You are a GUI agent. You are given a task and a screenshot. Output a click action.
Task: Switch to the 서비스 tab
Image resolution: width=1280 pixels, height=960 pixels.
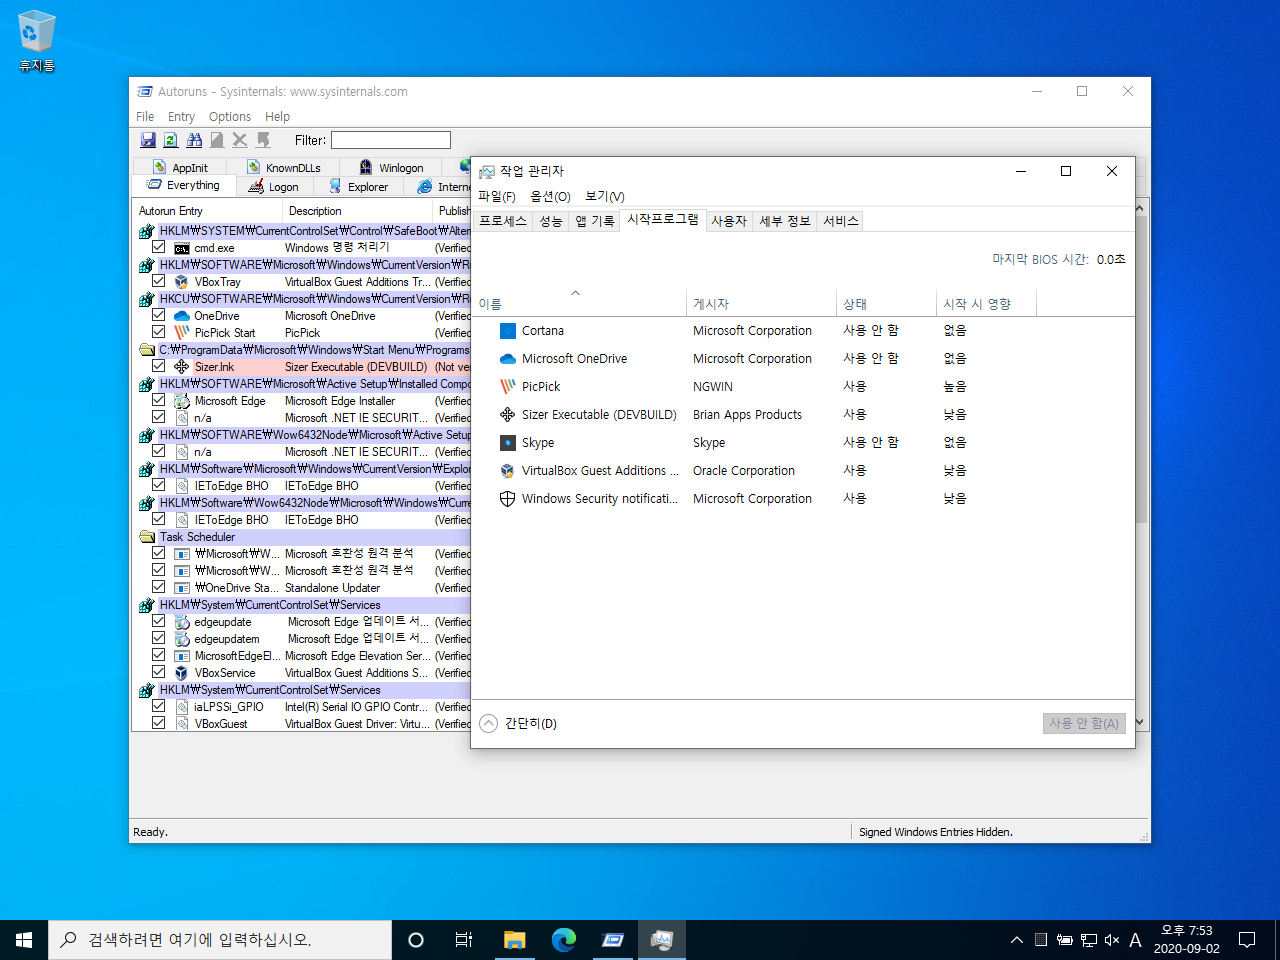click(840, 221)
